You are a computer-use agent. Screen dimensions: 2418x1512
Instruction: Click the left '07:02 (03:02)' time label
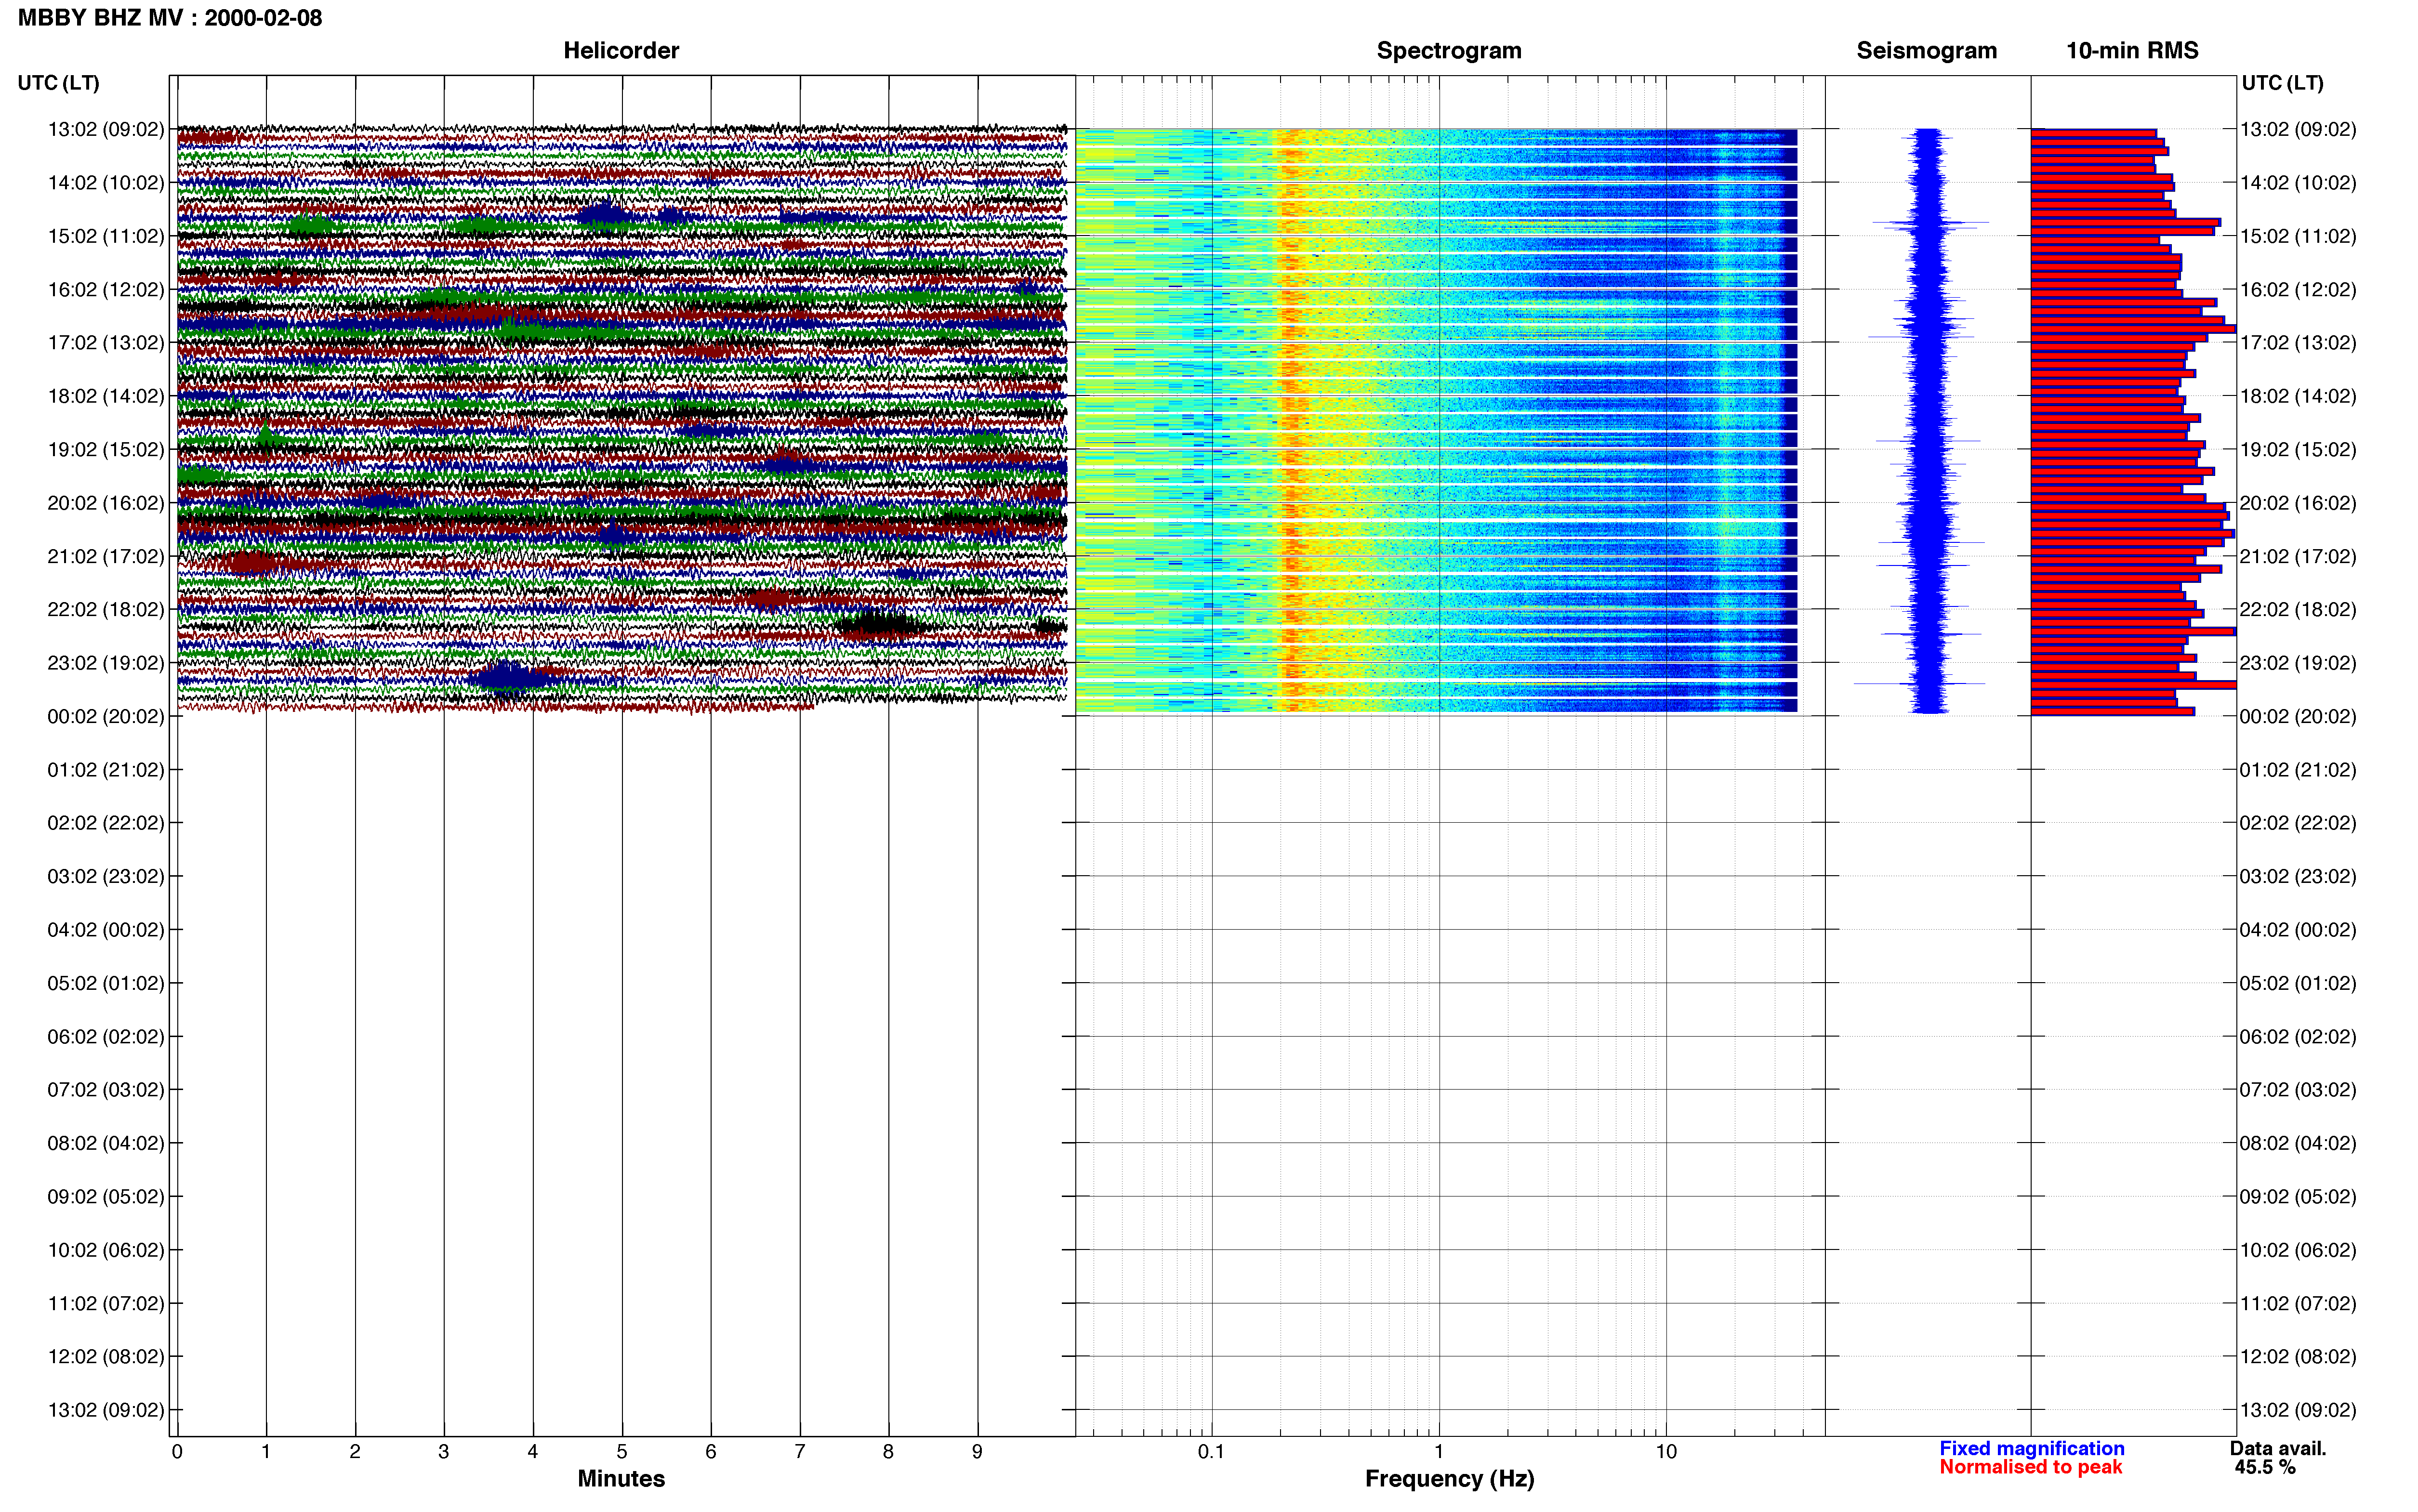[x=106, y=1090]
